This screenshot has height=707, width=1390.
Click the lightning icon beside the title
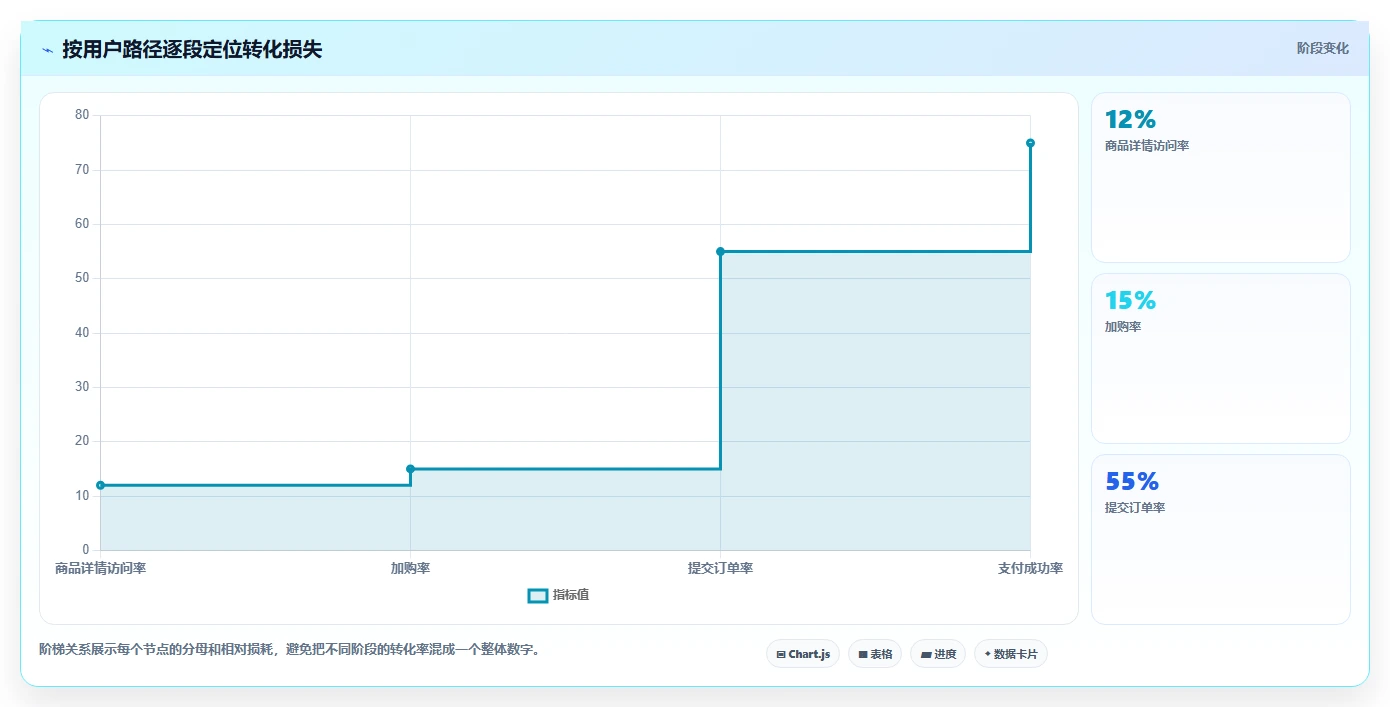point(47,50)
